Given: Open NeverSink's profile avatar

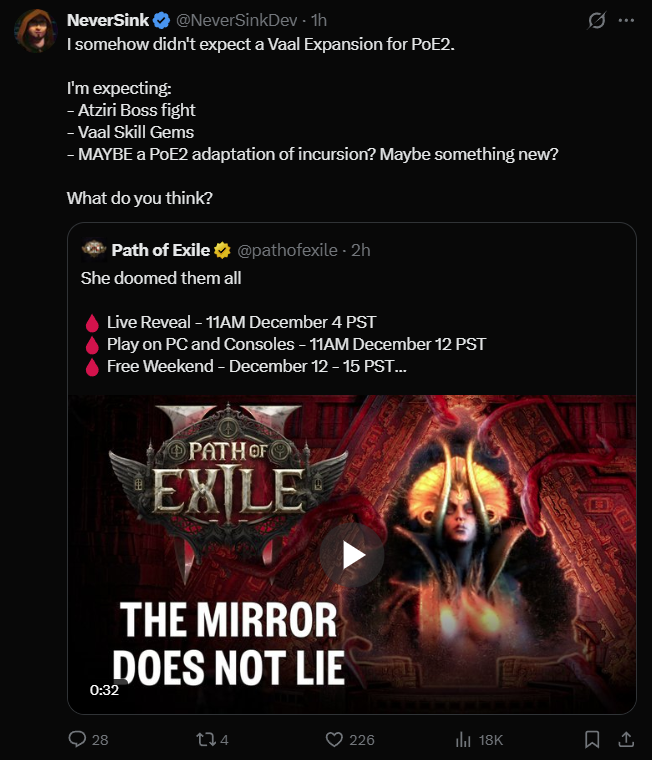Looking at the screenshot, I should [x=36, y=32].
